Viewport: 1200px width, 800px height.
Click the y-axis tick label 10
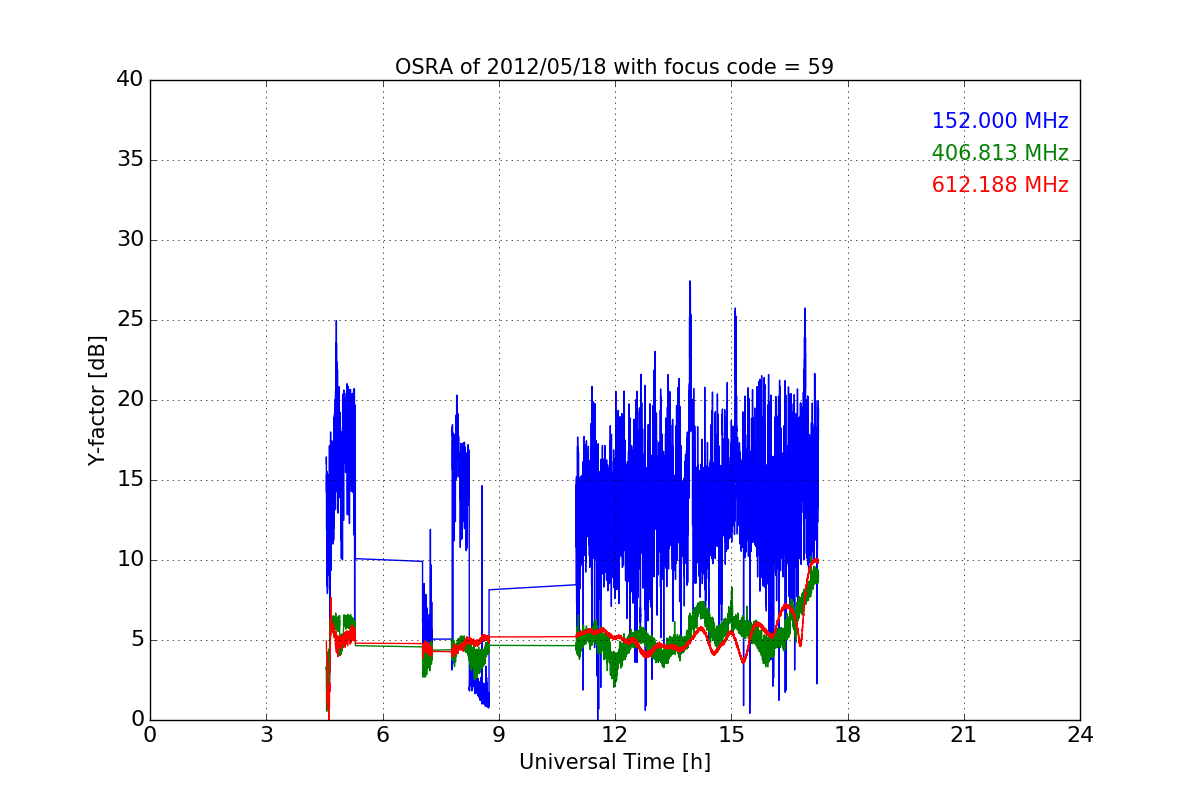coord(130,560)
